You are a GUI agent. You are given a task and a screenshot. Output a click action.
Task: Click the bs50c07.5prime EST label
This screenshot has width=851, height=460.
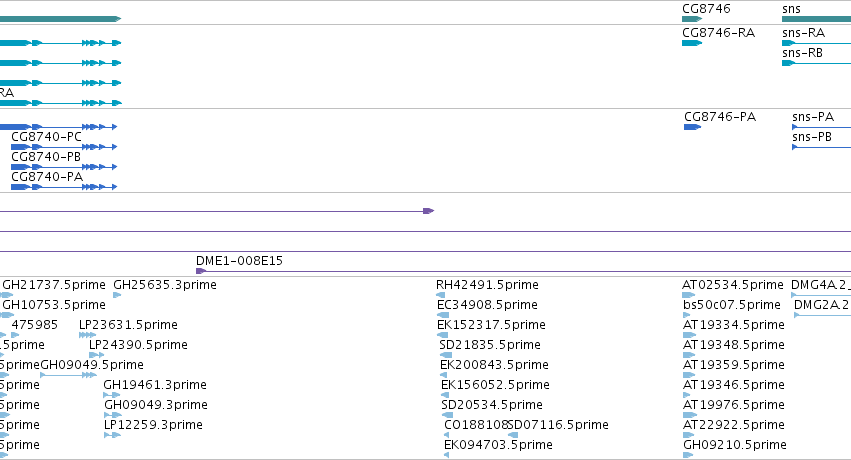point(732,305)
